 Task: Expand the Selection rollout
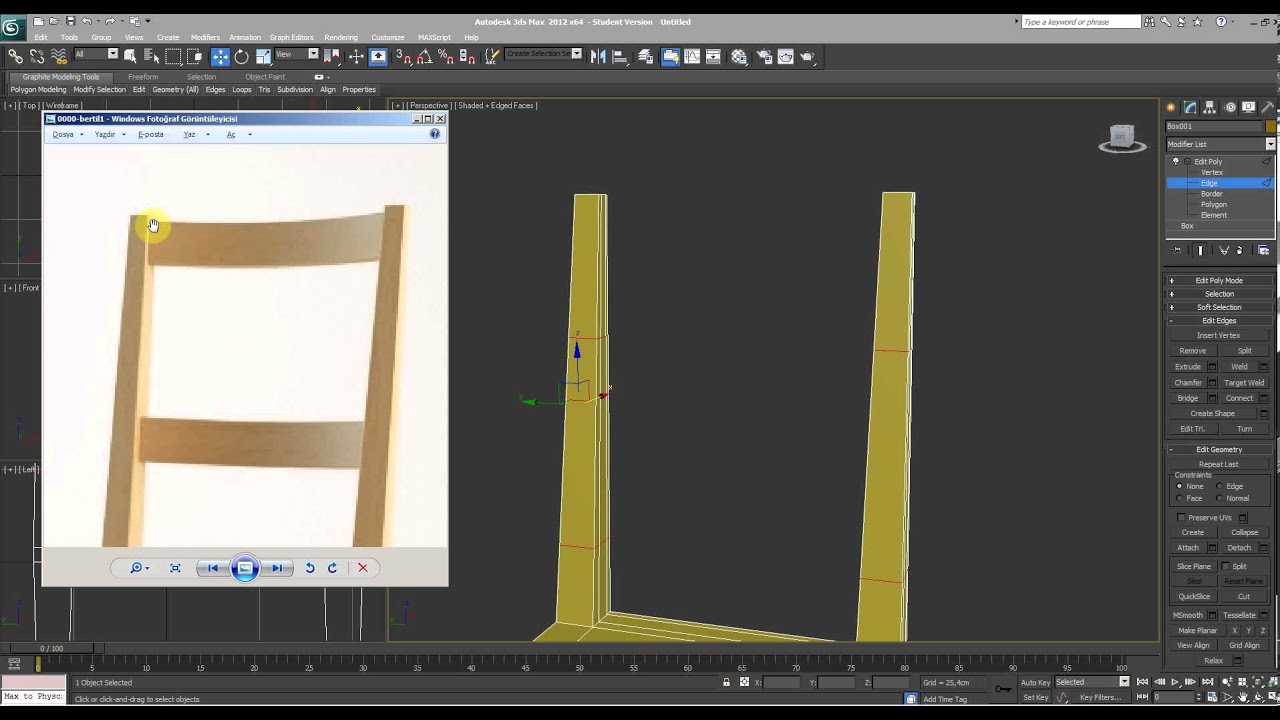coord(1219,294)
